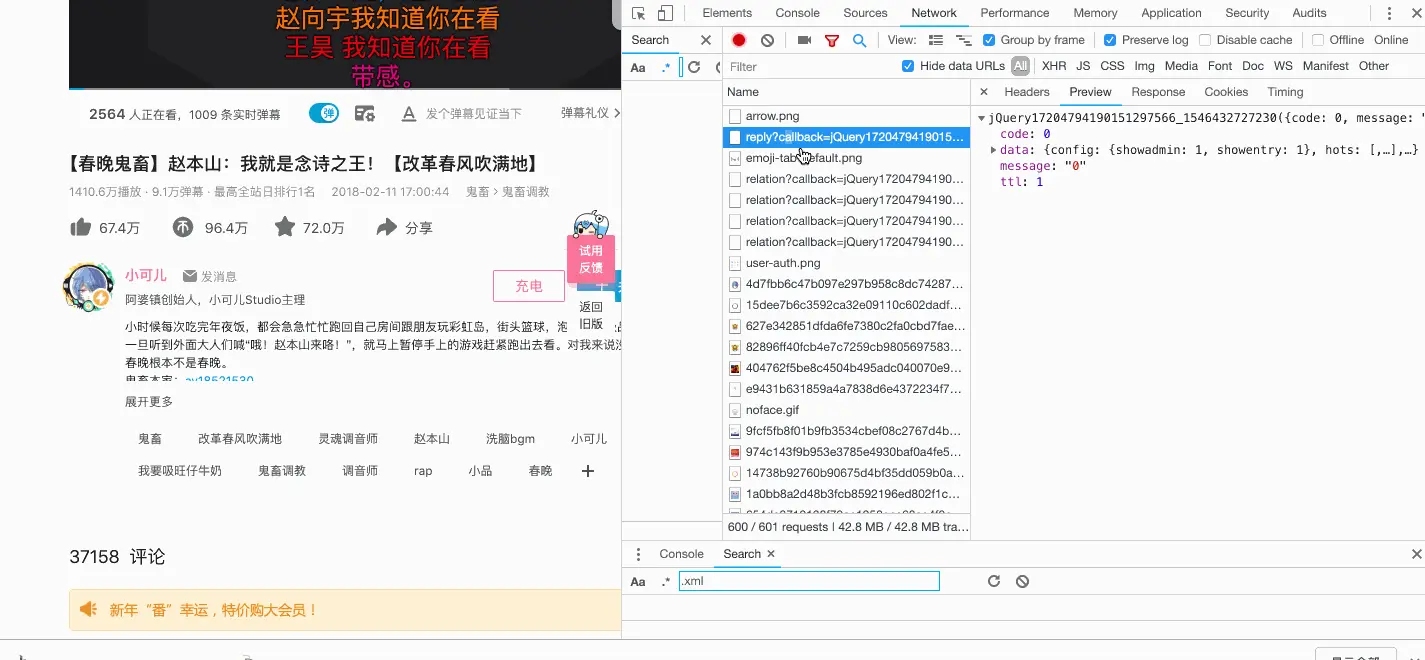1425x660 pixels.
Task: Enable the Offline checkbox
Action: (x=1318, y=40)
